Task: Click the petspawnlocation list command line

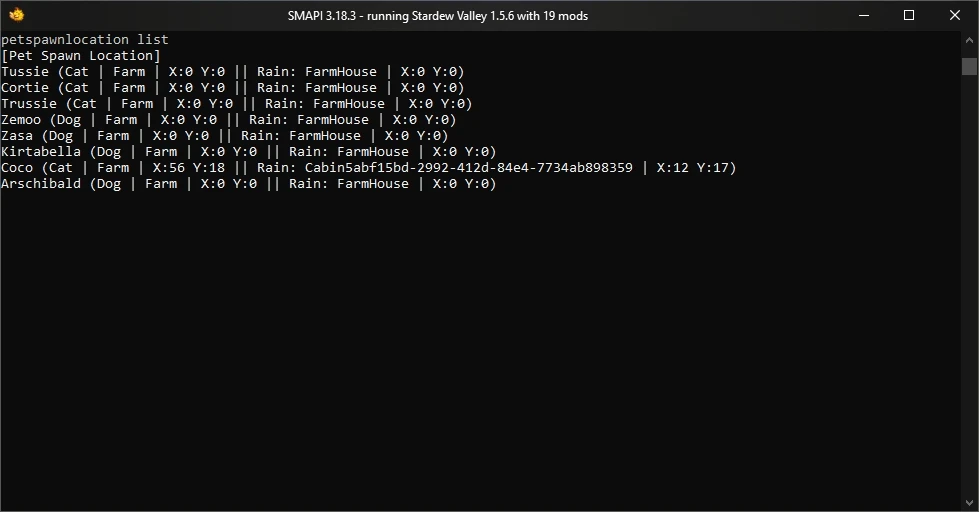Action: tap(85, 40)
